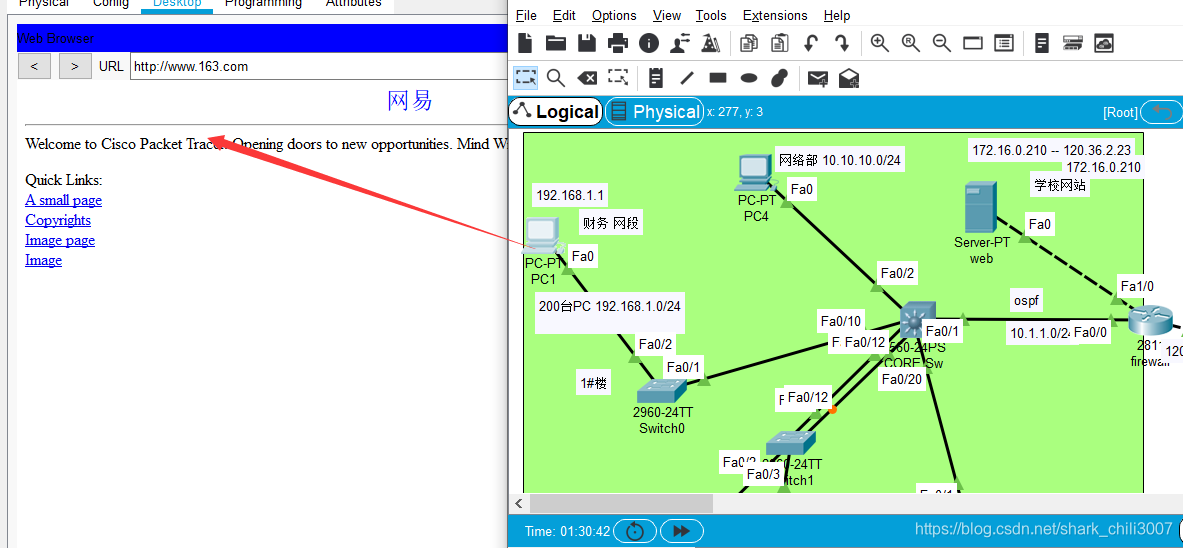Follow the 'Image page' link
Image resolution: width=1183 pixels, height=548 pixels.
click(60, 240)
